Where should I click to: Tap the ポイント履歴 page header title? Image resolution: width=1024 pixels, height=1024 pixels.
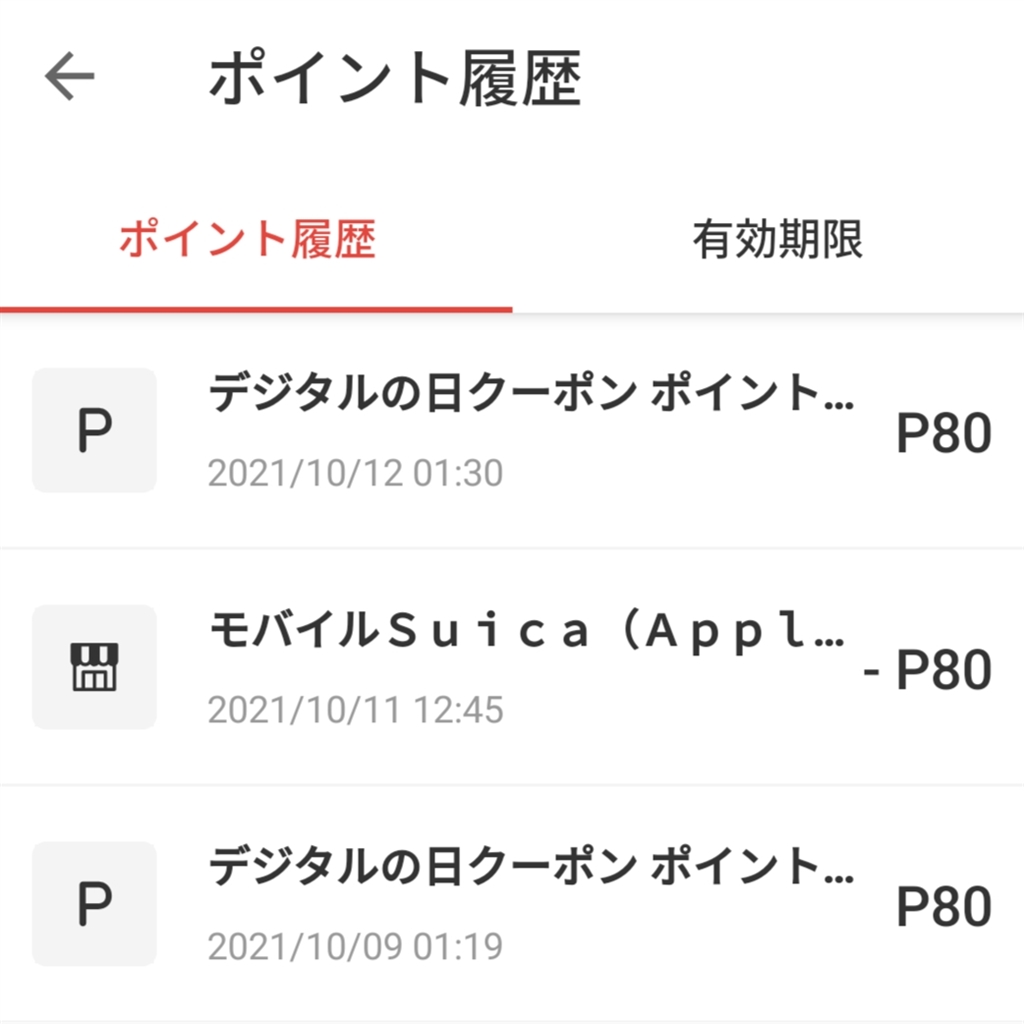[394, 79]
